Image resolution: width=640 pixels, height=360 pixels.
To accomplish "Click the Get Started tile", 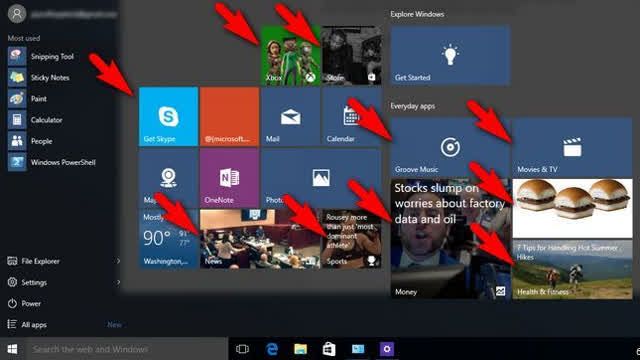I will (450, 56).
